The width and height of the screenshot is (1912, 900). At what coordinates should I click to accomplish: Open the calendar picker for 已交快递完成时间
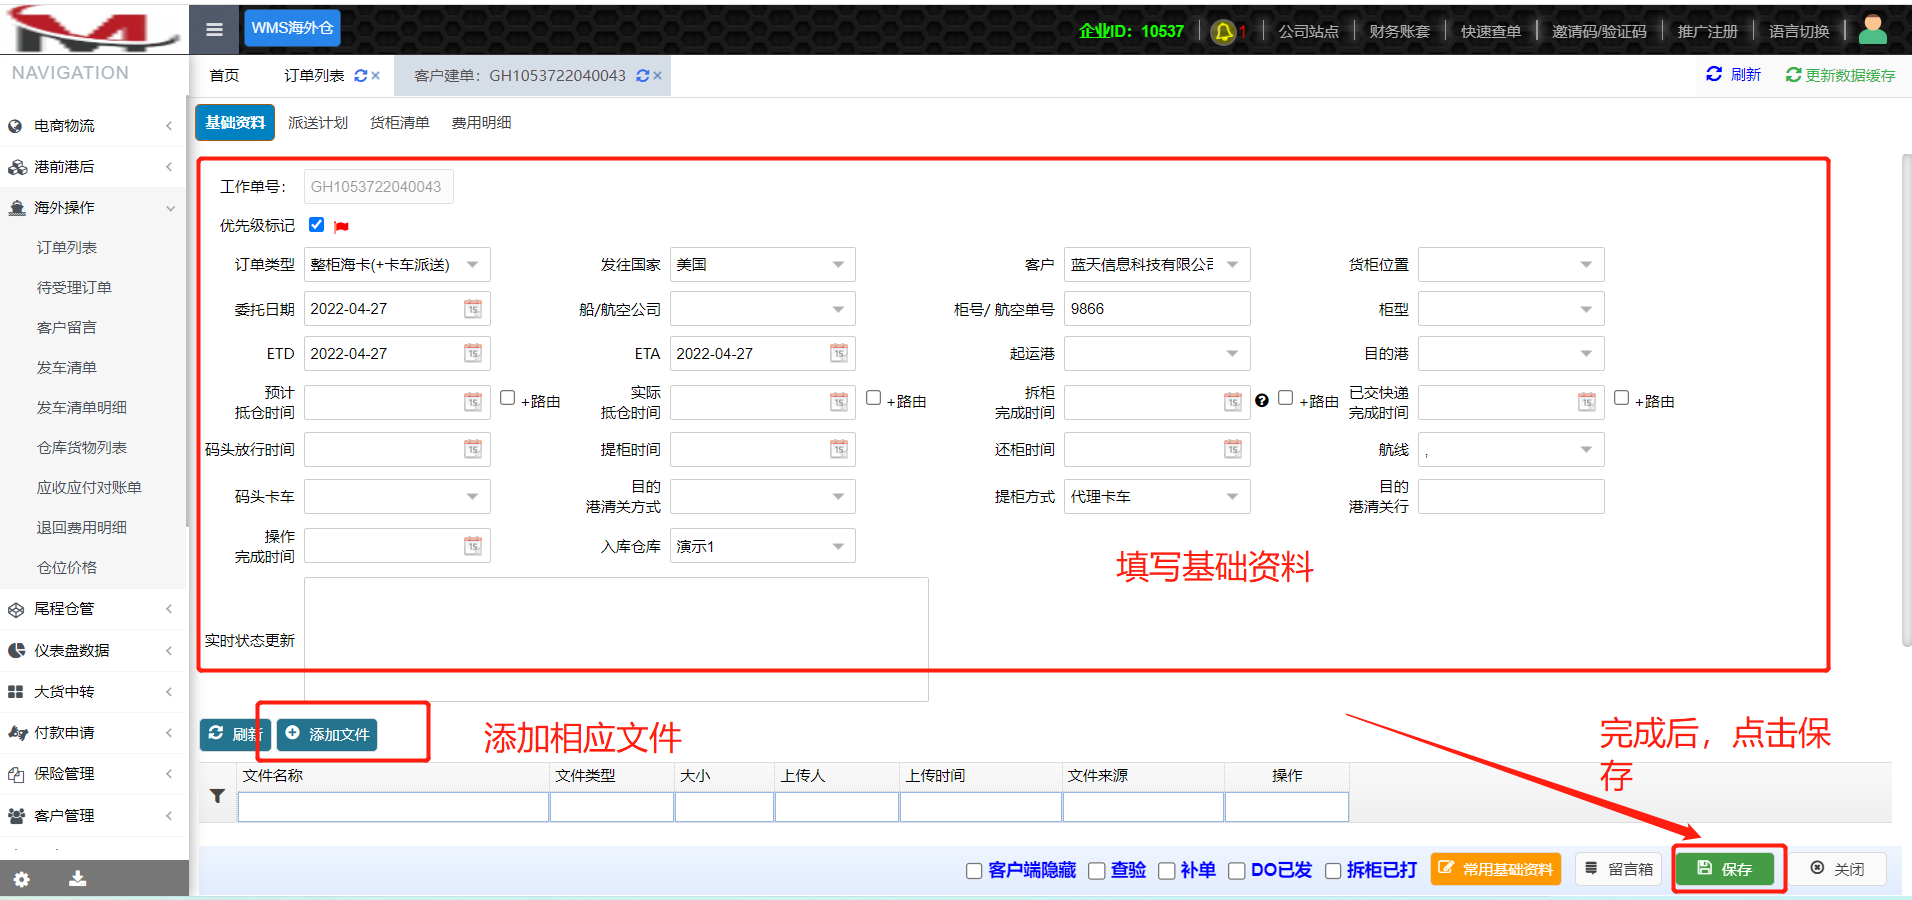[x=1587, y=402]
